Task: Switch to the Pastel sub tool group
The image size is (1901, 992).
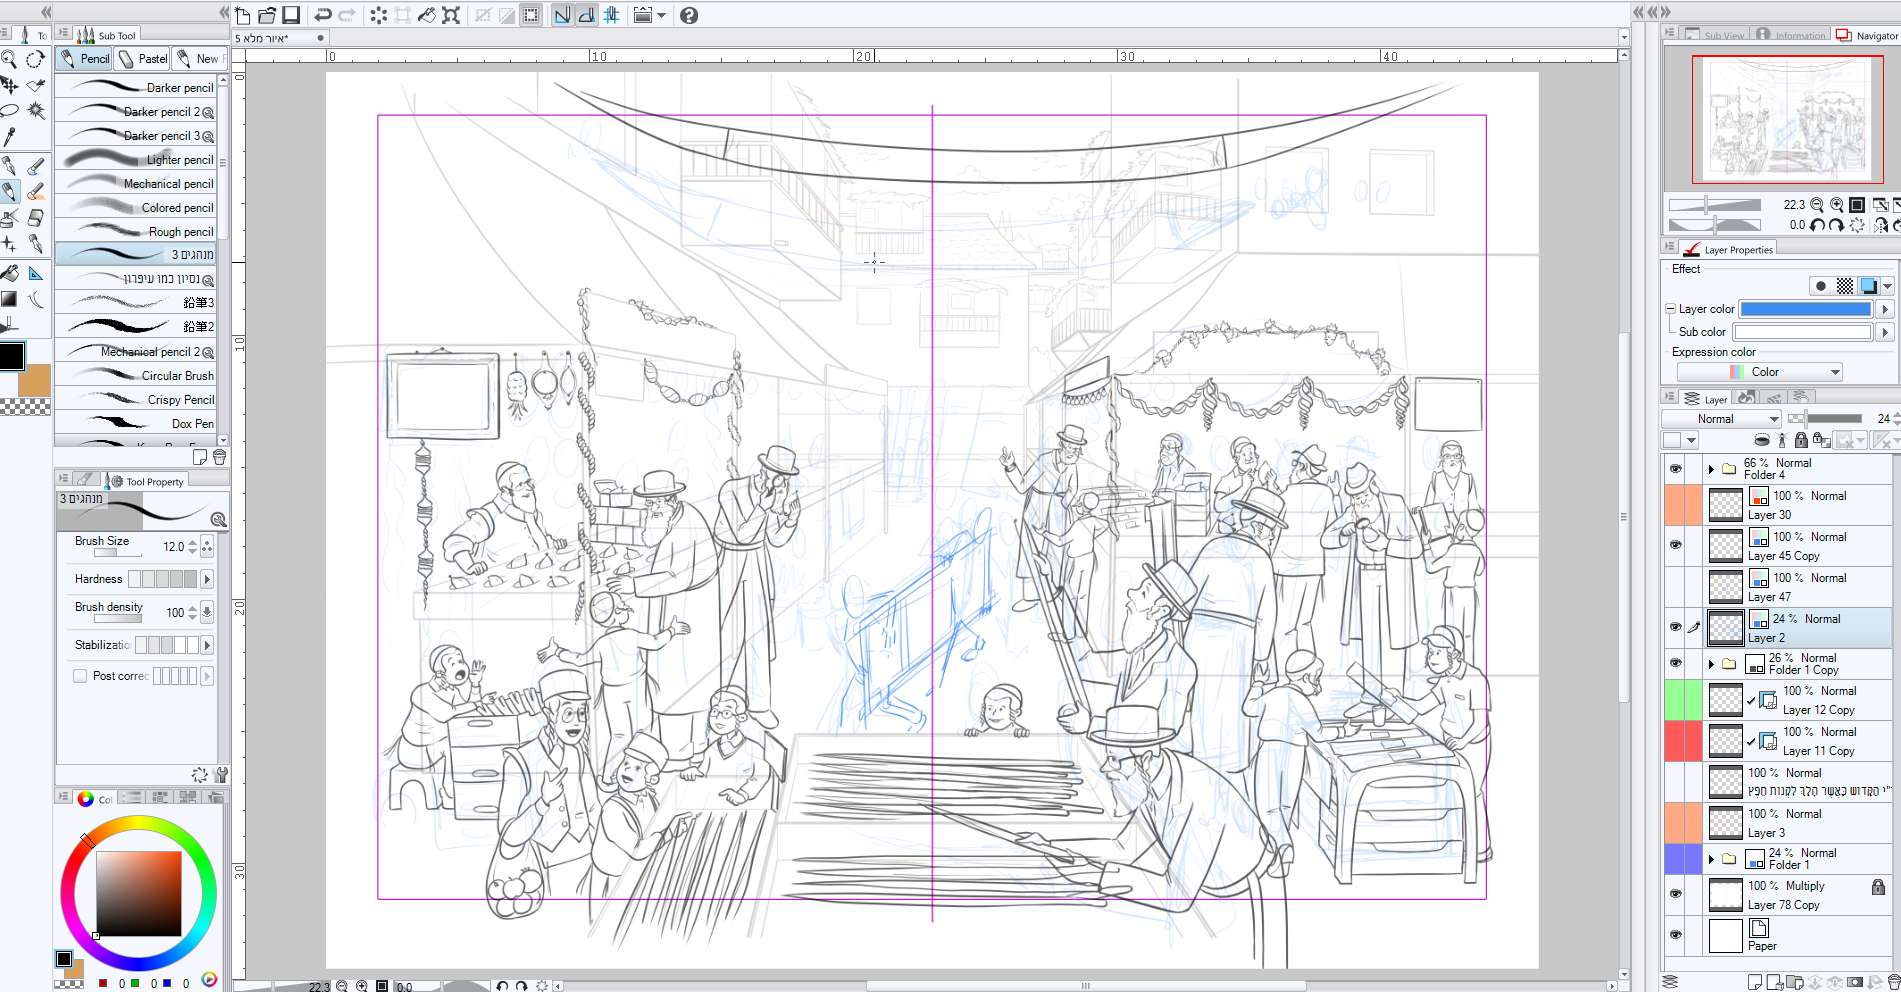Action: 143,59
